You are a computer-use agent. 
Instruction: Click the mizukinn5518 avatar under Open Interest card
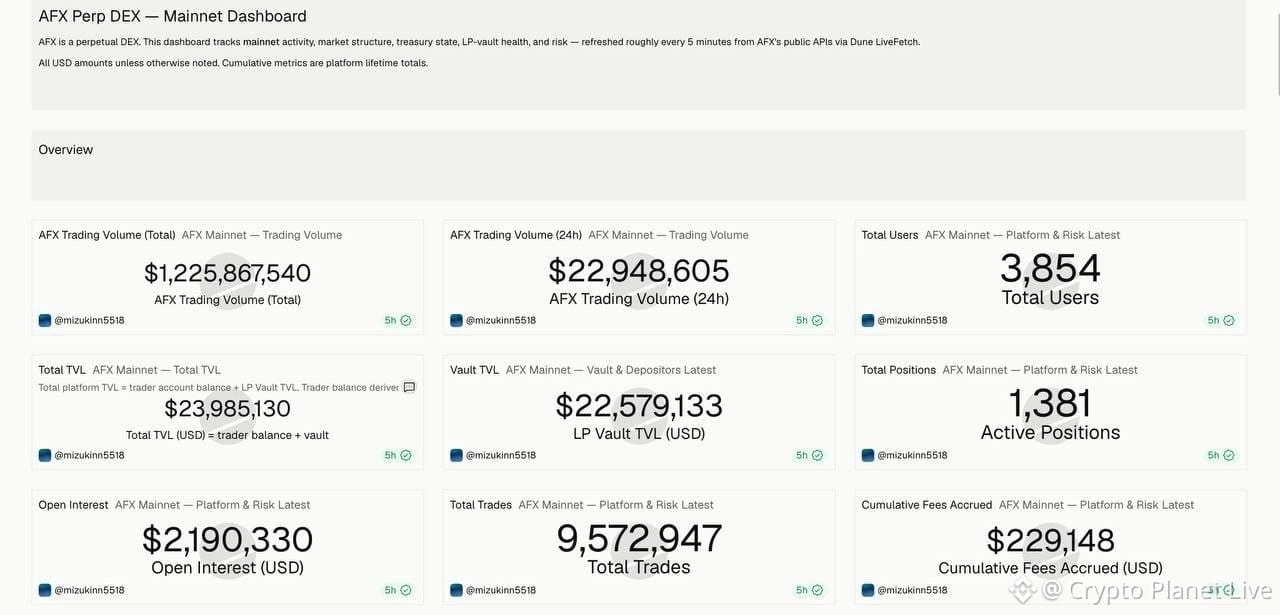tap(44, 591)
